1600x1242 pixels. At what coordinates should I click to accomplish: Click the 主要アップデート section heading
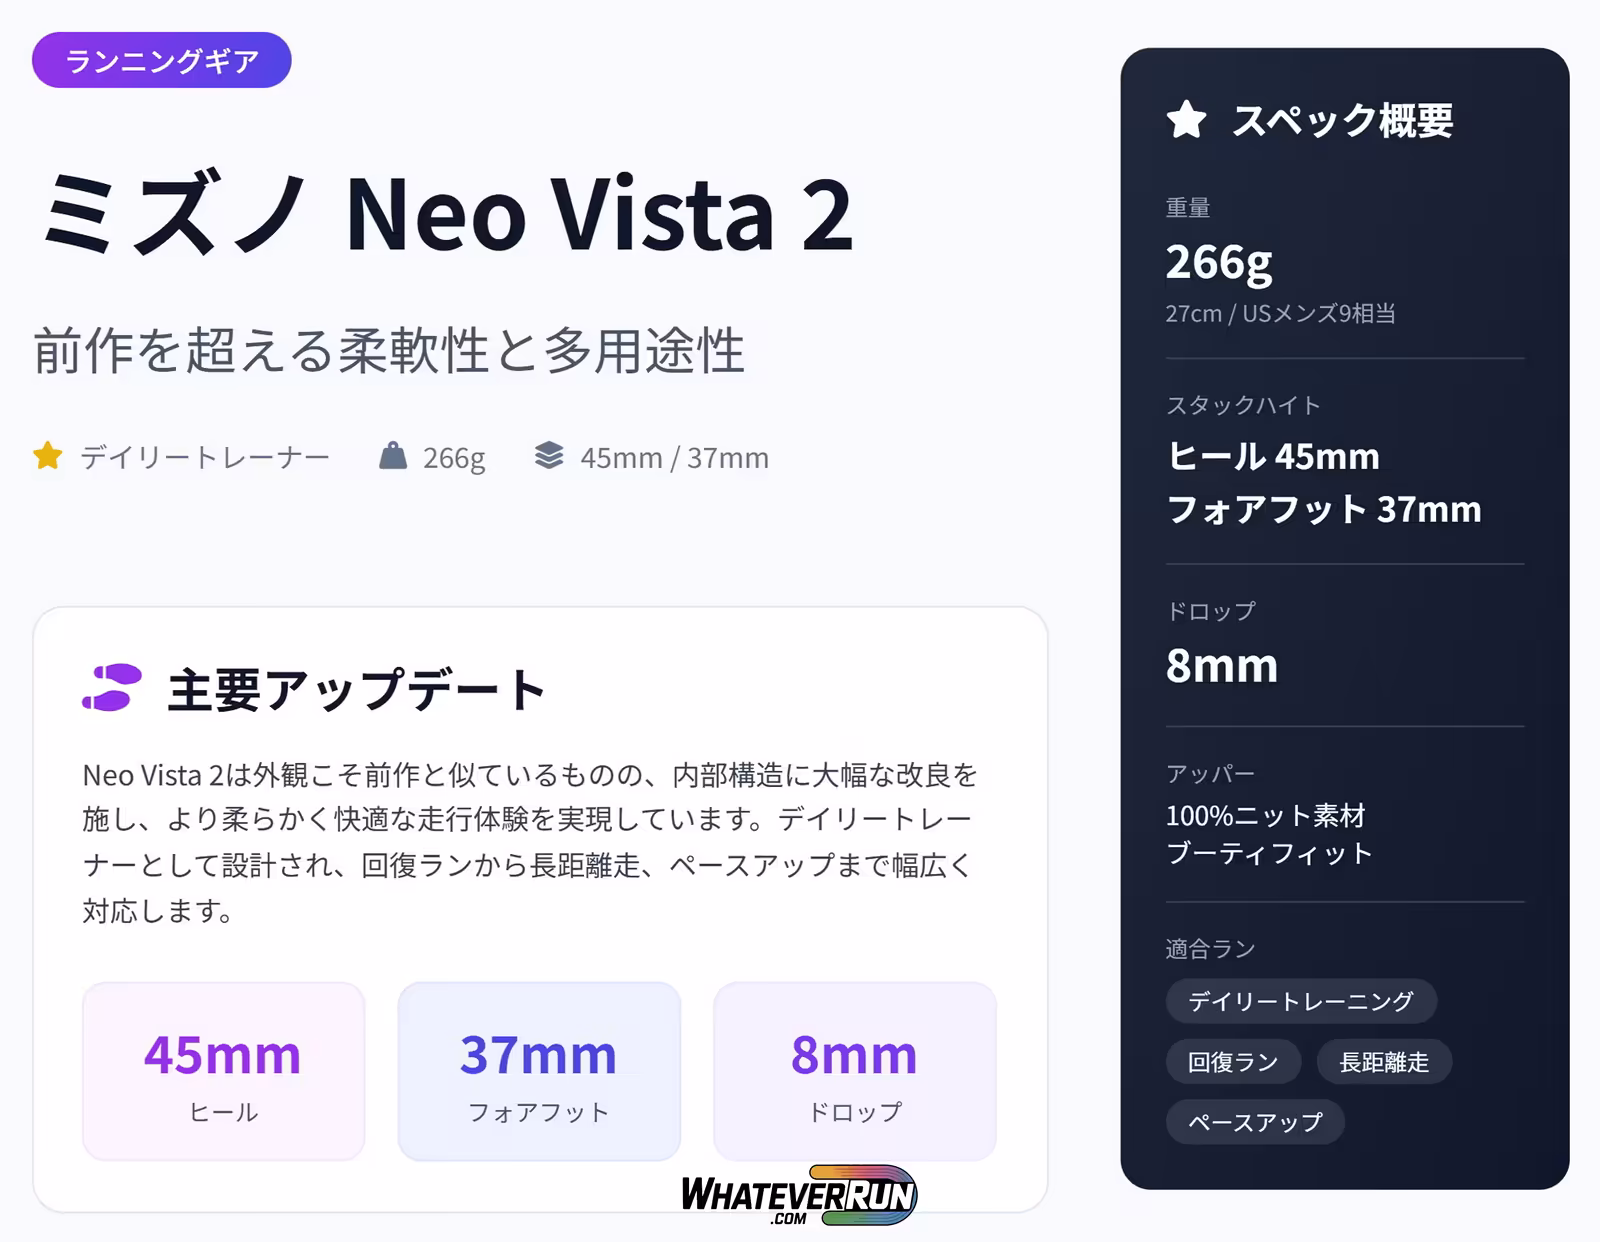[x=356, y=690]
